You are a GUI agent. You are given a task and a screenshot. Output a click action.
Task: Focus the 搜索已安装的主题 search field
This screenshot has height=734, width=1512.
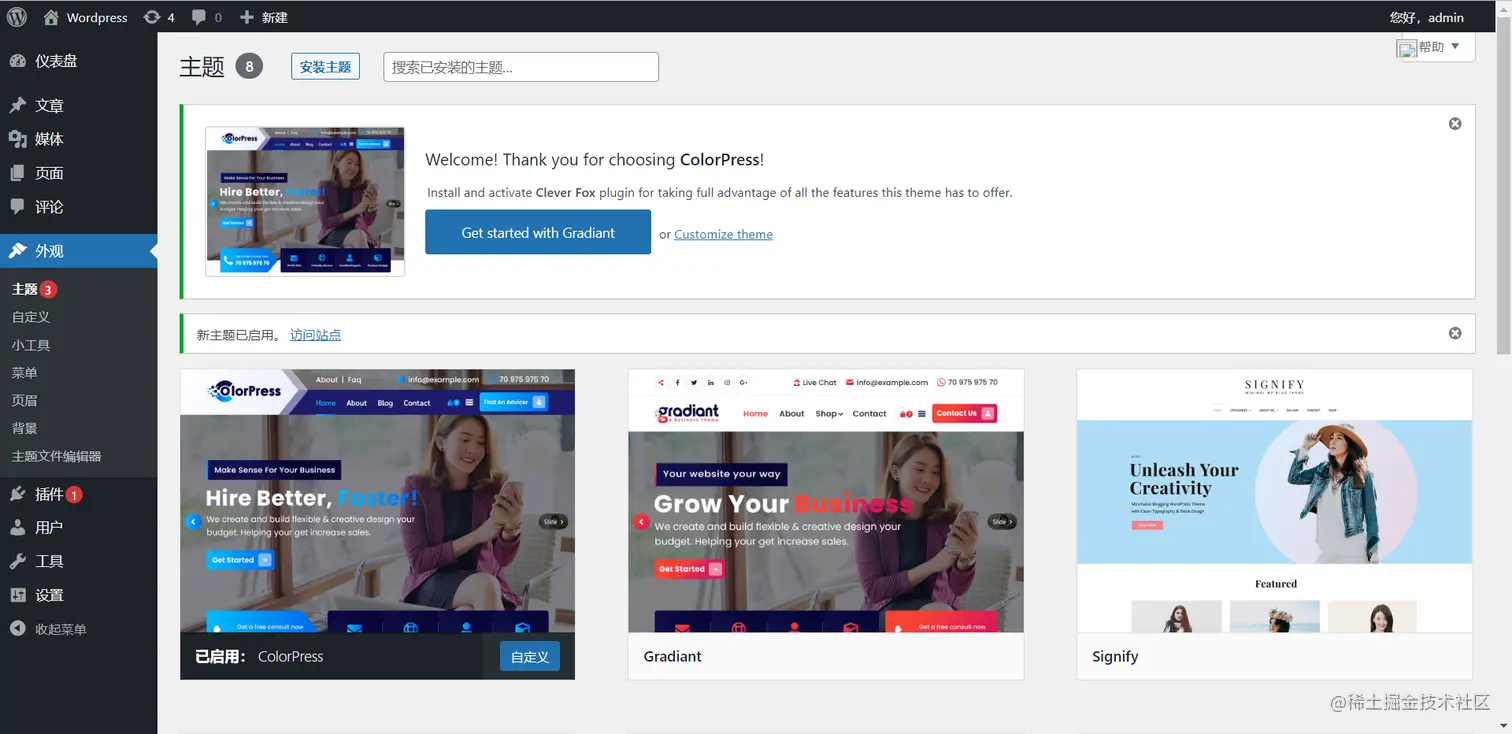click(x=521, y=67)
